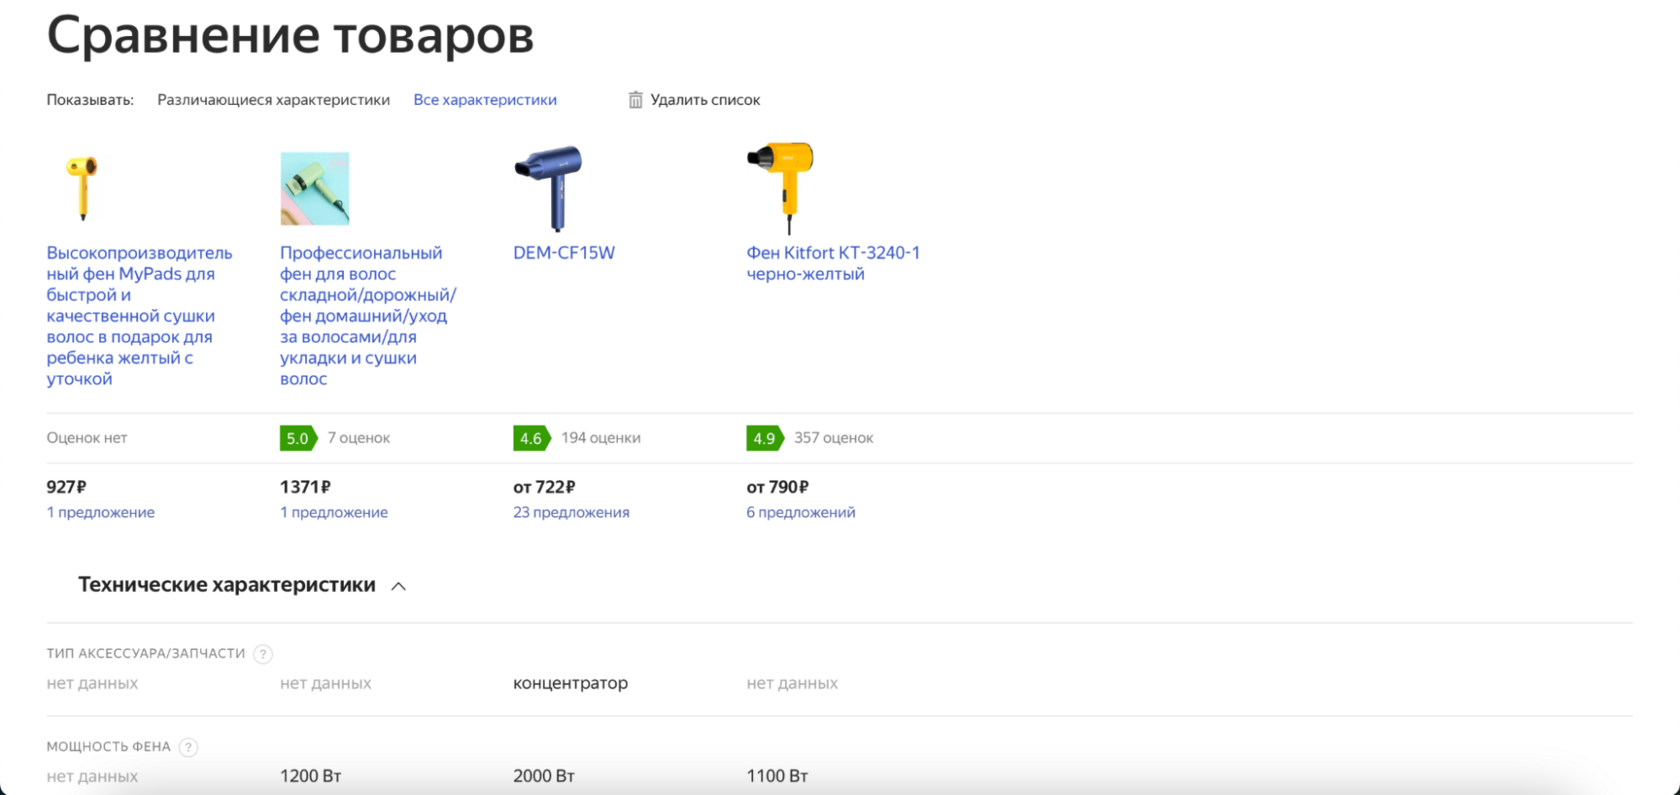Click the Тип аксессуара/запчасти row label
The width and height of the screenshot is (1680, 795).
coord(145,654)
